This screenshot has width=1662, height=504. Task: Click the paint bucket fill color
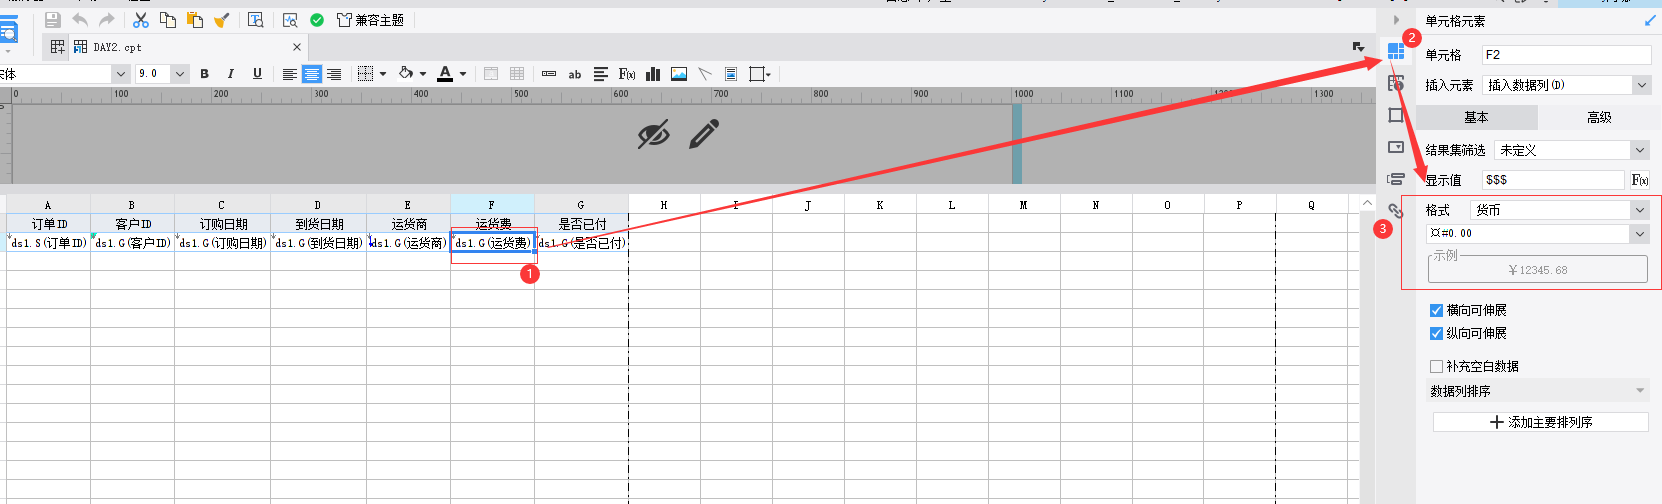[406, 73]
